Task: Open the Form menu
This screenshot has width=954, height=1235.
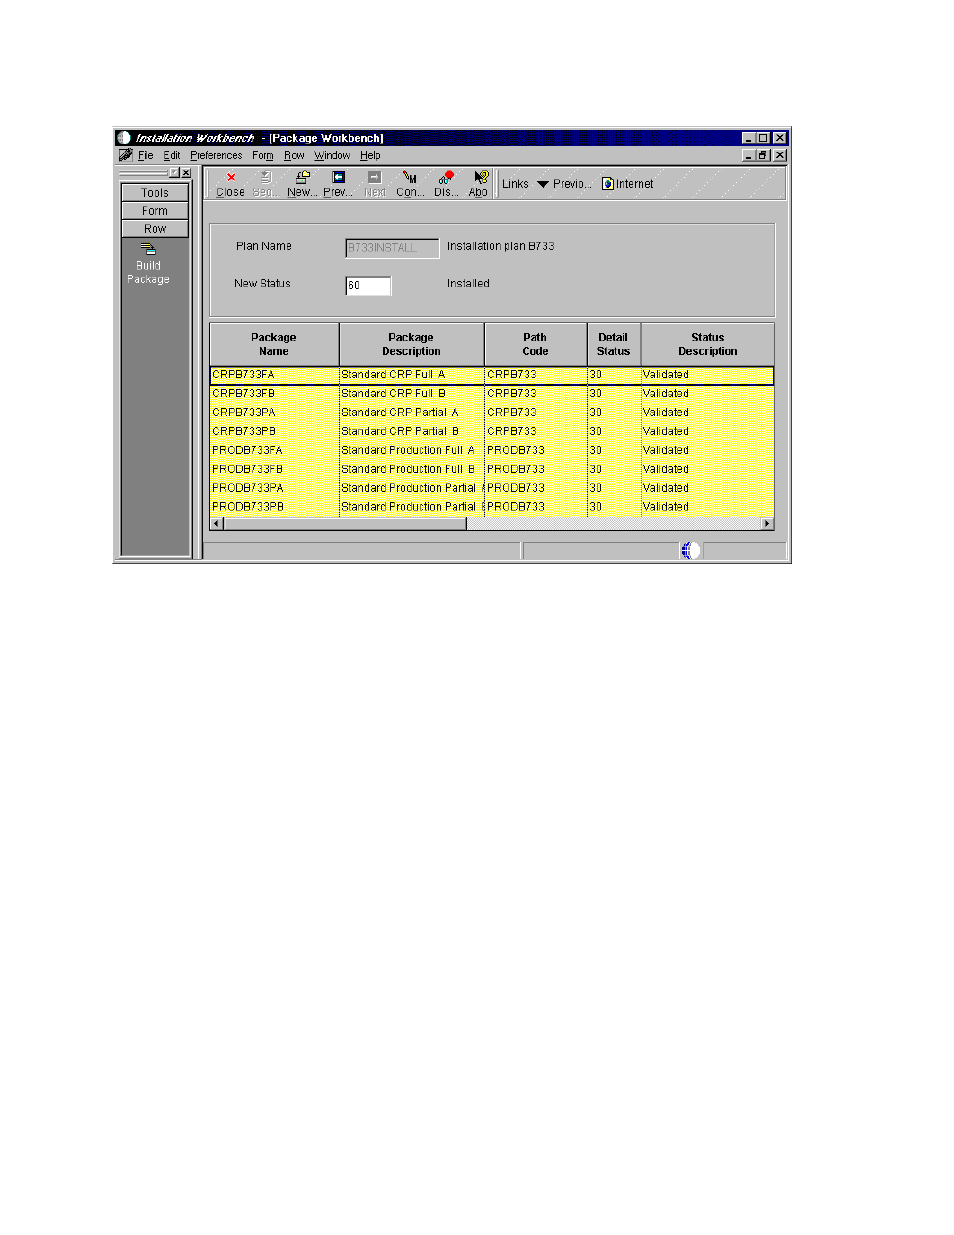Action: [x=263, y=156]
